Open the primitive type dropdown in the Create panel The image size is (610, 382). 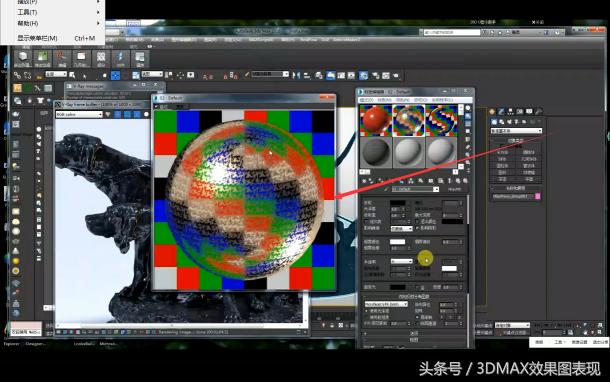[x=516, y=131]
